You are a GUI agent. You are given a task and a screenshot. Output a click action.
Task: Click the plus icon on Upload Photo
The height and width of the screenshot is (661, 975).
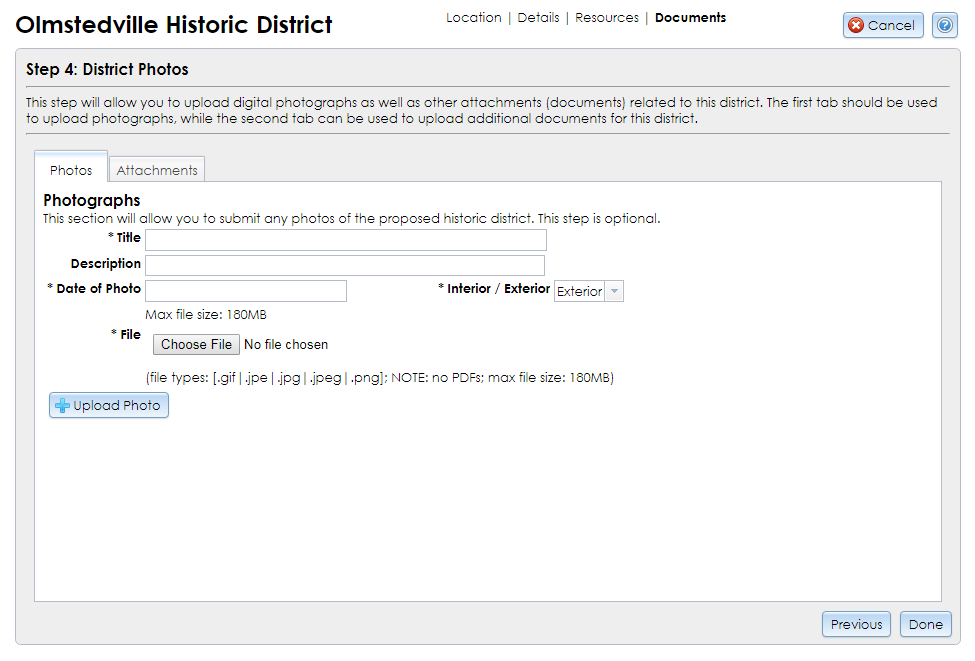[62, 405]
